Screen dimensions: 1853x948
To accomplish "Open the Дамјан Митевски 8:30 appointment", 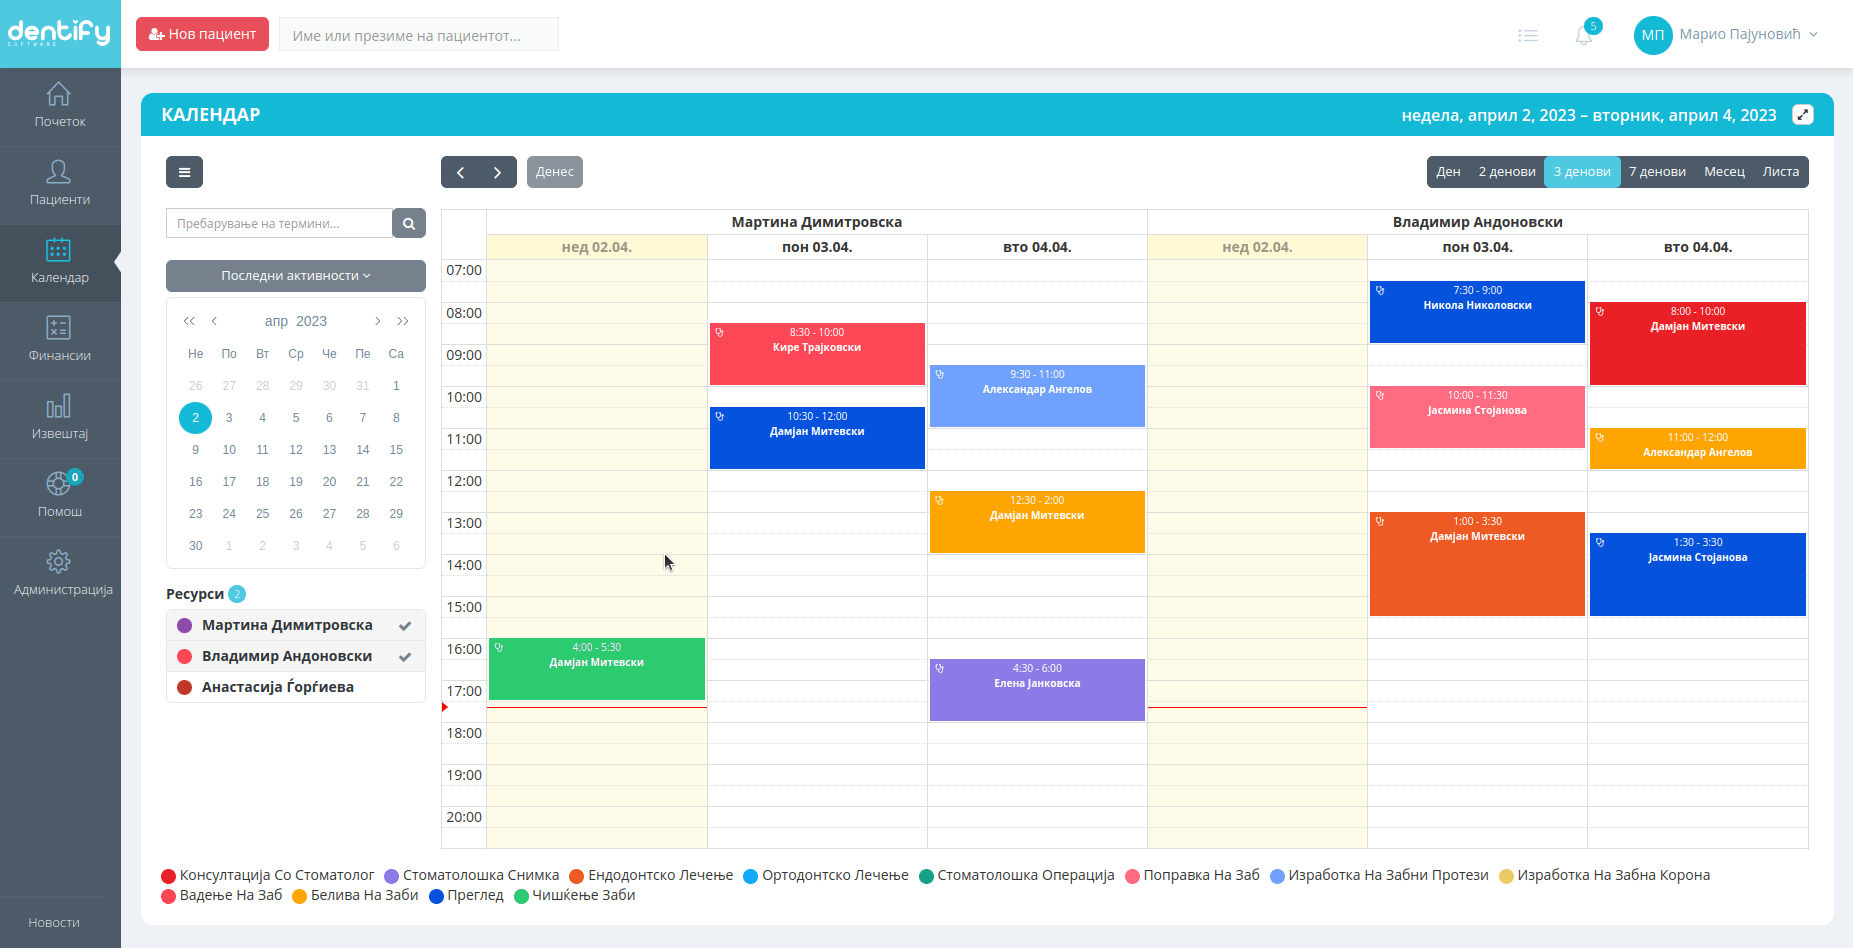I will coord(1697,343).
